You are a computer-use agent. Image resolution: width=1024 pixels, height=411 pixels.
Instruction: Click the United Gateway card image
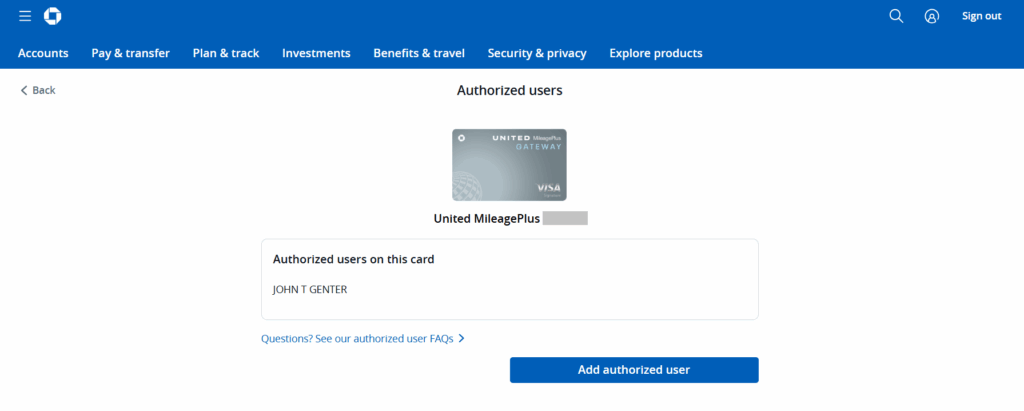(x=509, y=165)
